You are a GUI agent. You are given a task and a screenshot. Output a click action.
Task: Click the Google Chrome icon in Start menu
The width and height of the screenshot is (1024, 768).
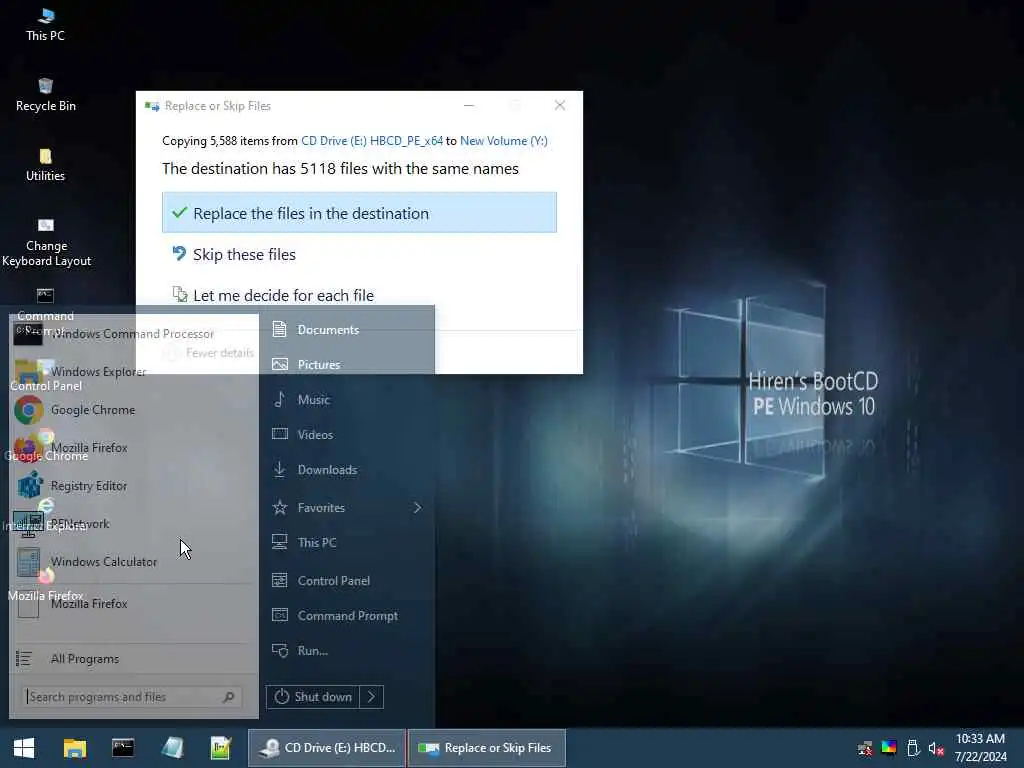tap(28, 410)
